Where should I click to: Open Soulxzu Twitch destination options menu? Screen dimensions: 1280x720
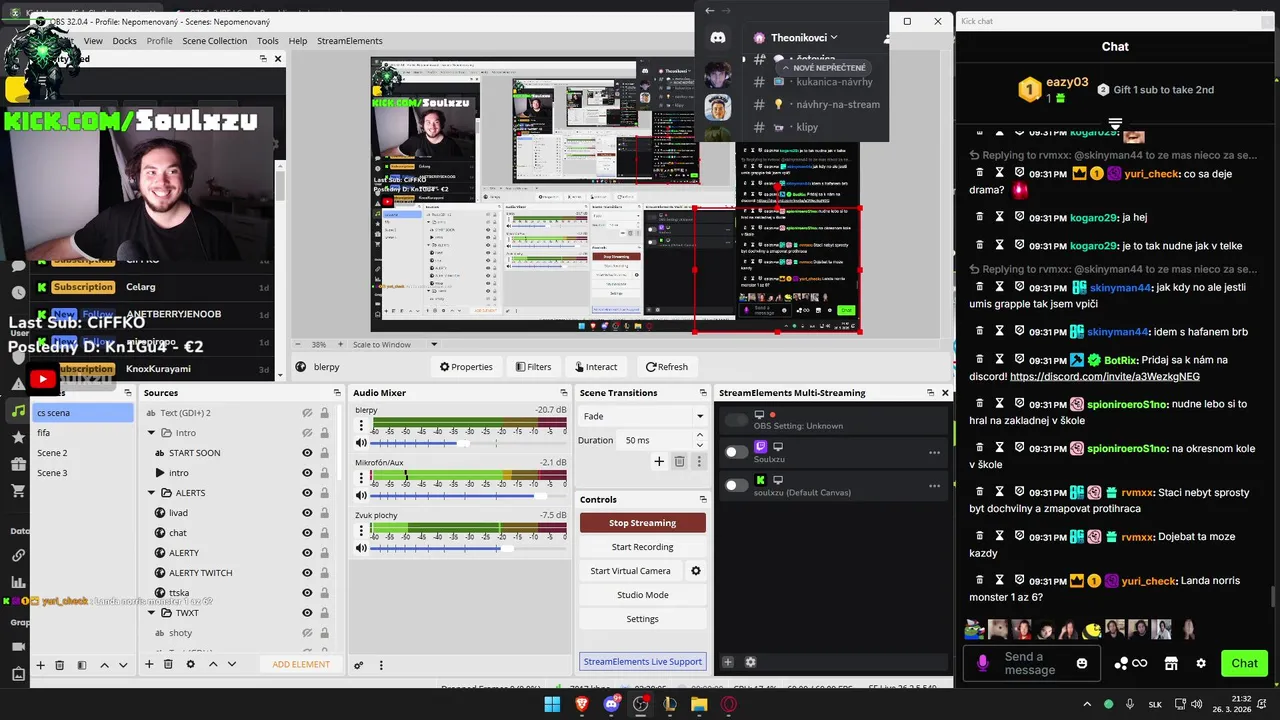pos(934,453)
